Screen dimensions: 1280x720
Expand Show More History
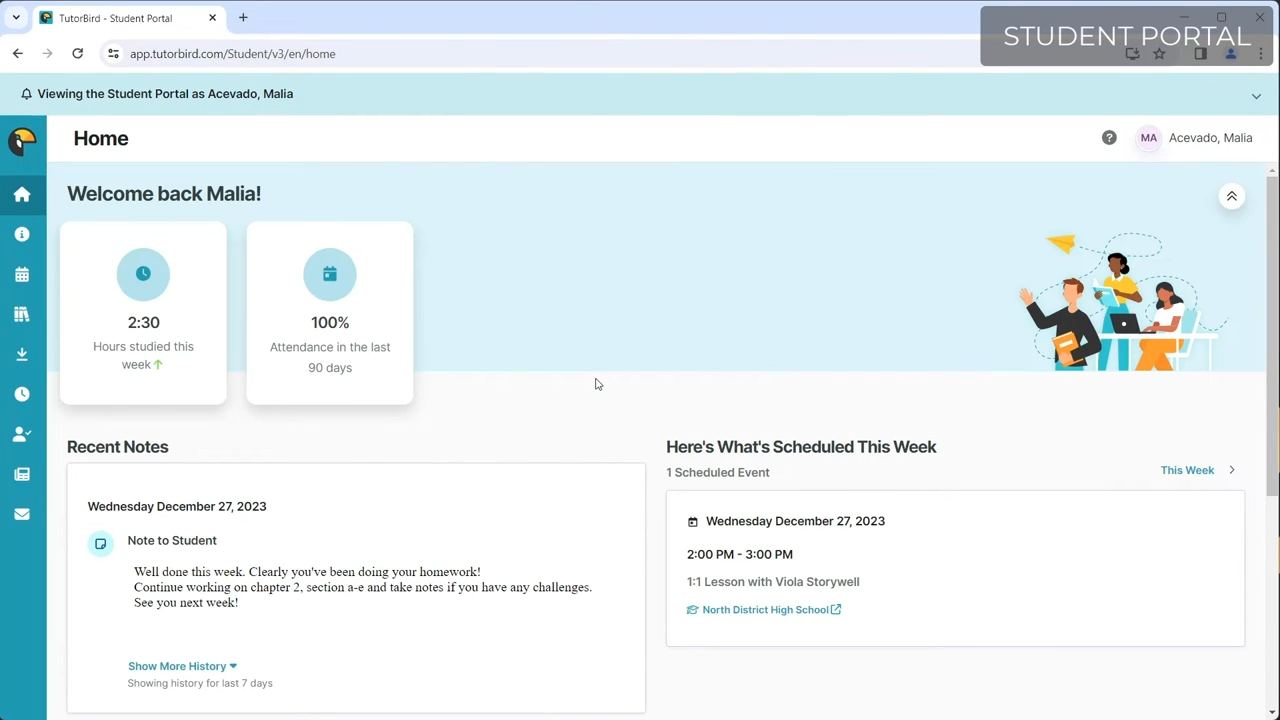182,665
